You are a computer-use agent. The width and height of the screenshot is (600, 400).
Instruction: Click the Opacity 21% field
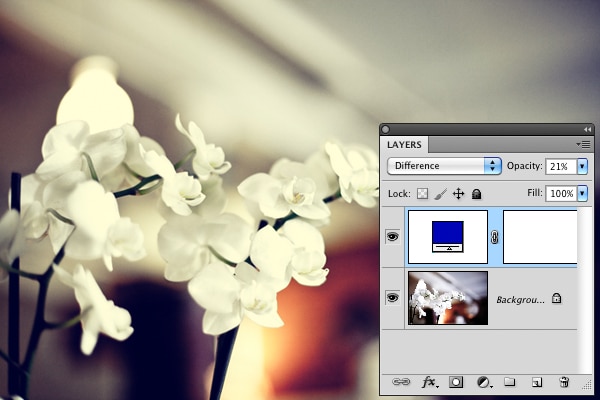561,167
